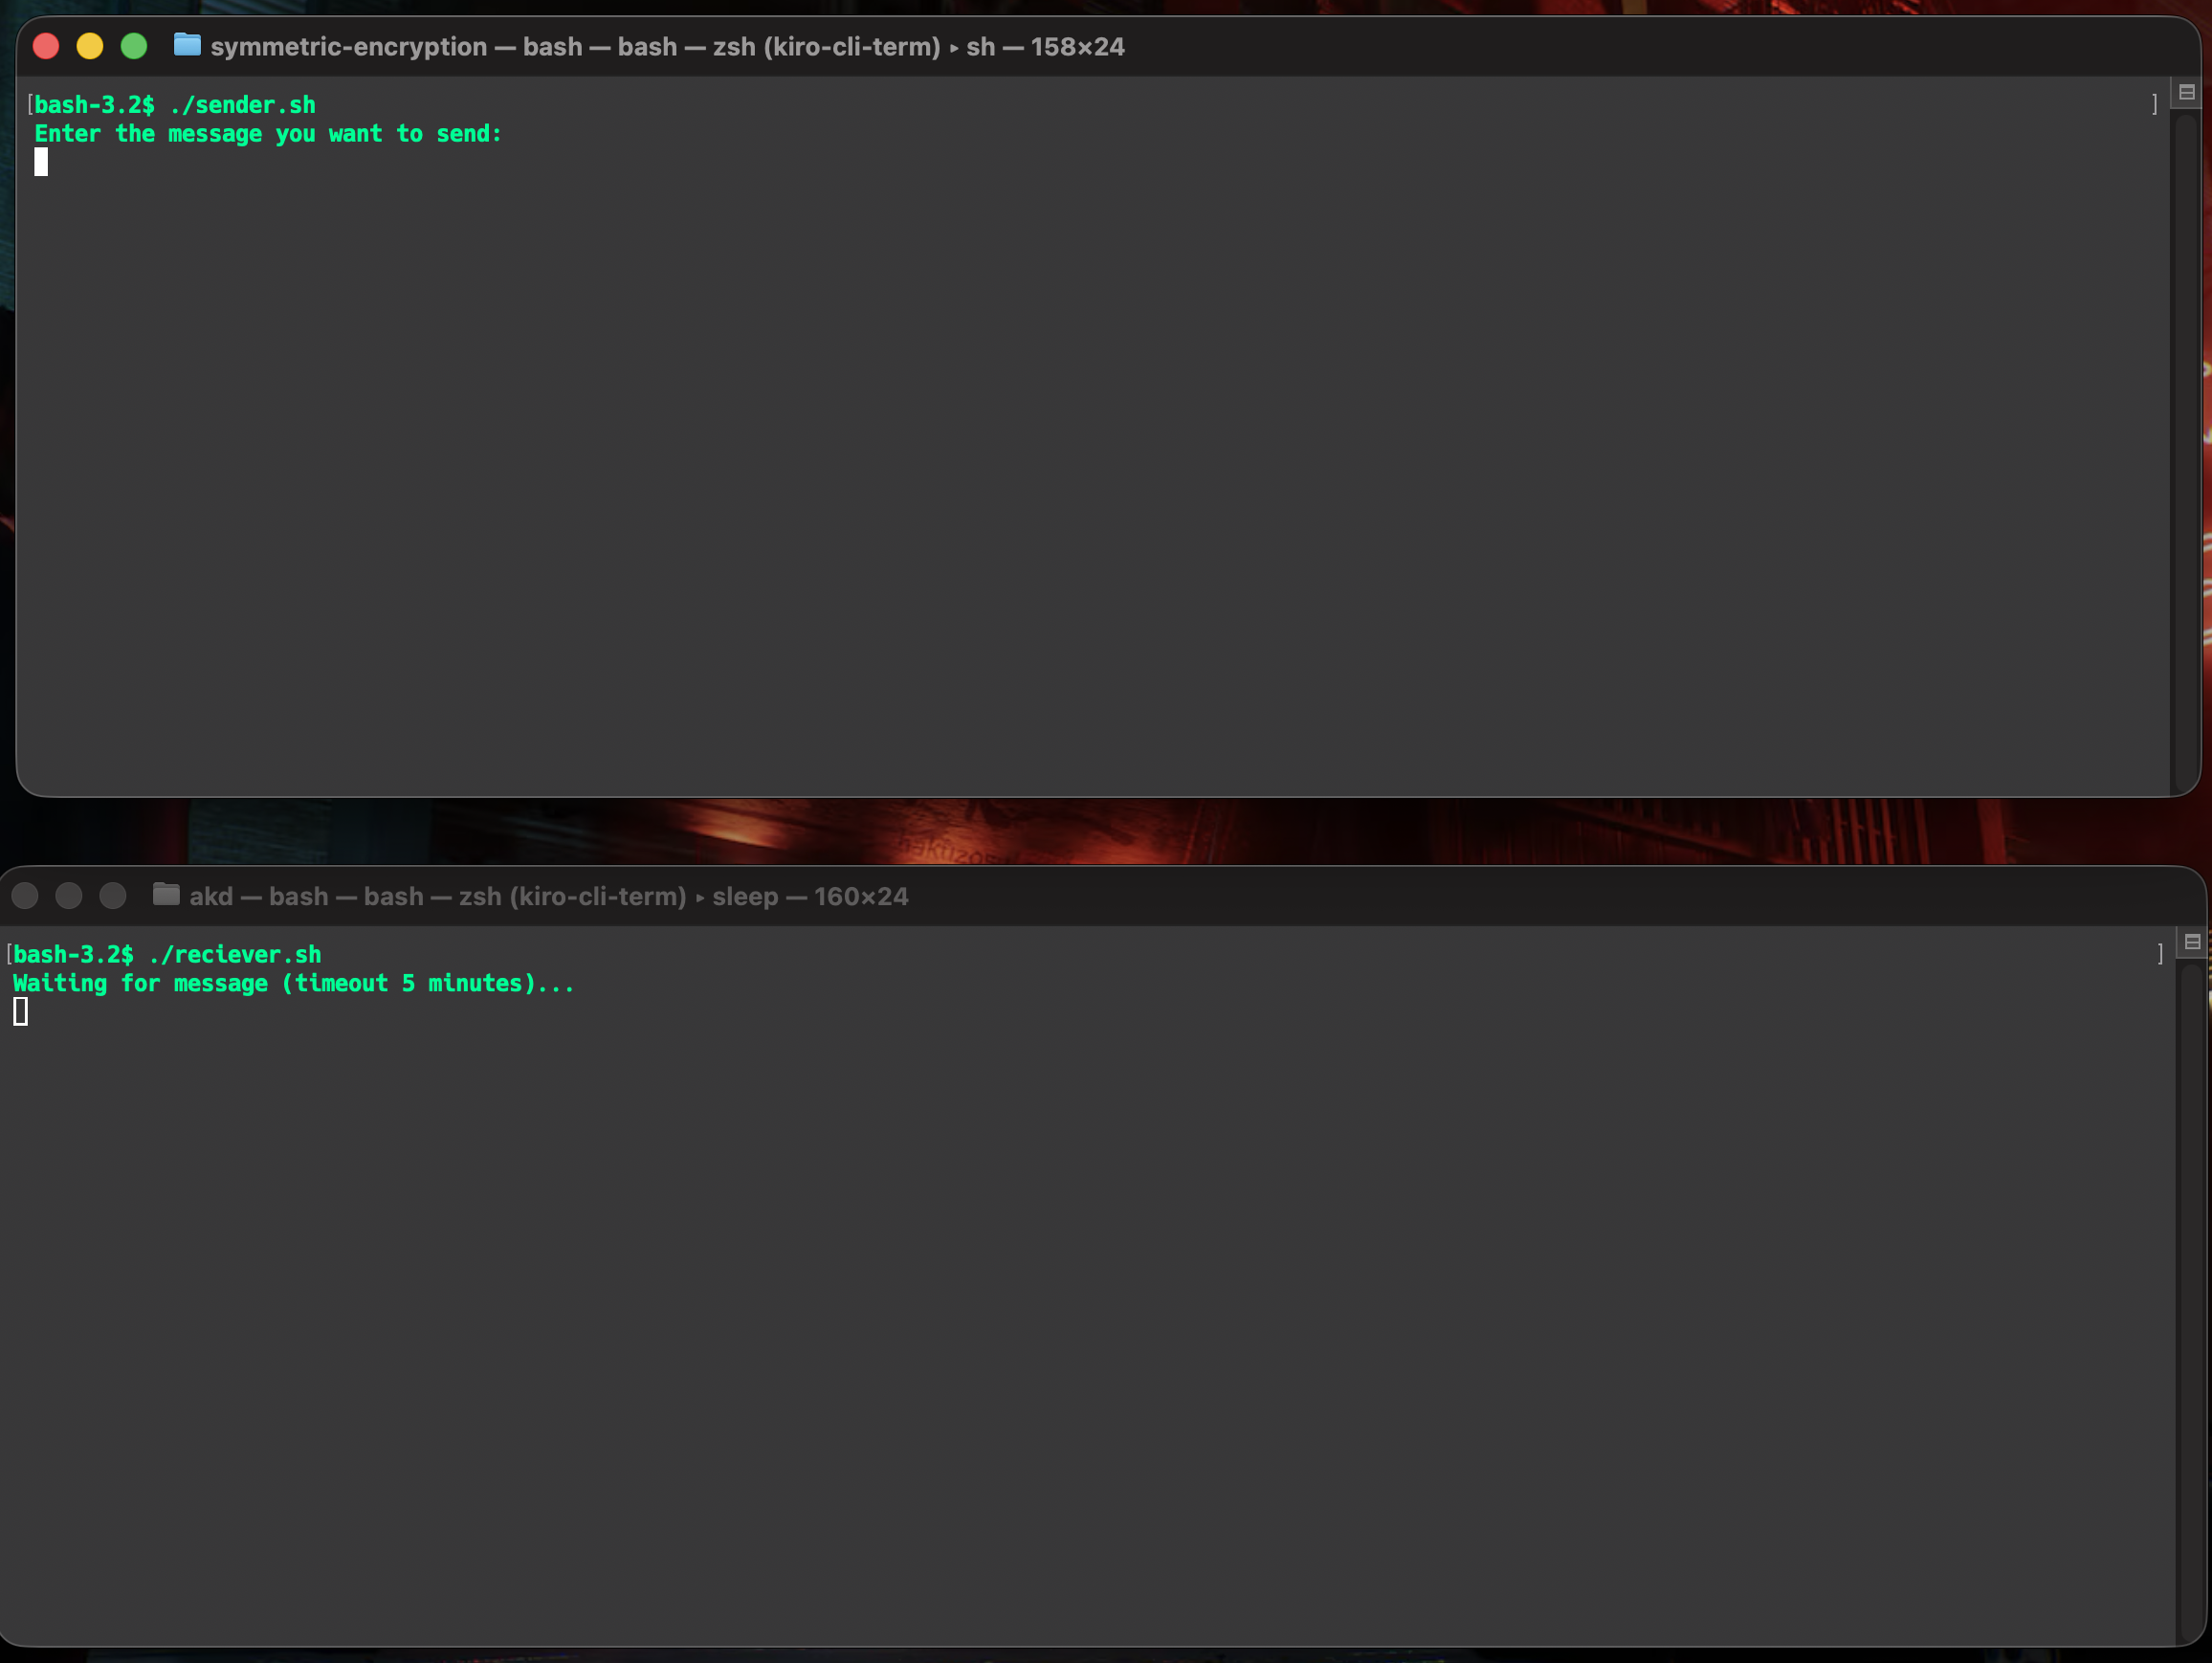Zoom the sender terminal with the green button
2212x1663 pixels.
(134, 46)
